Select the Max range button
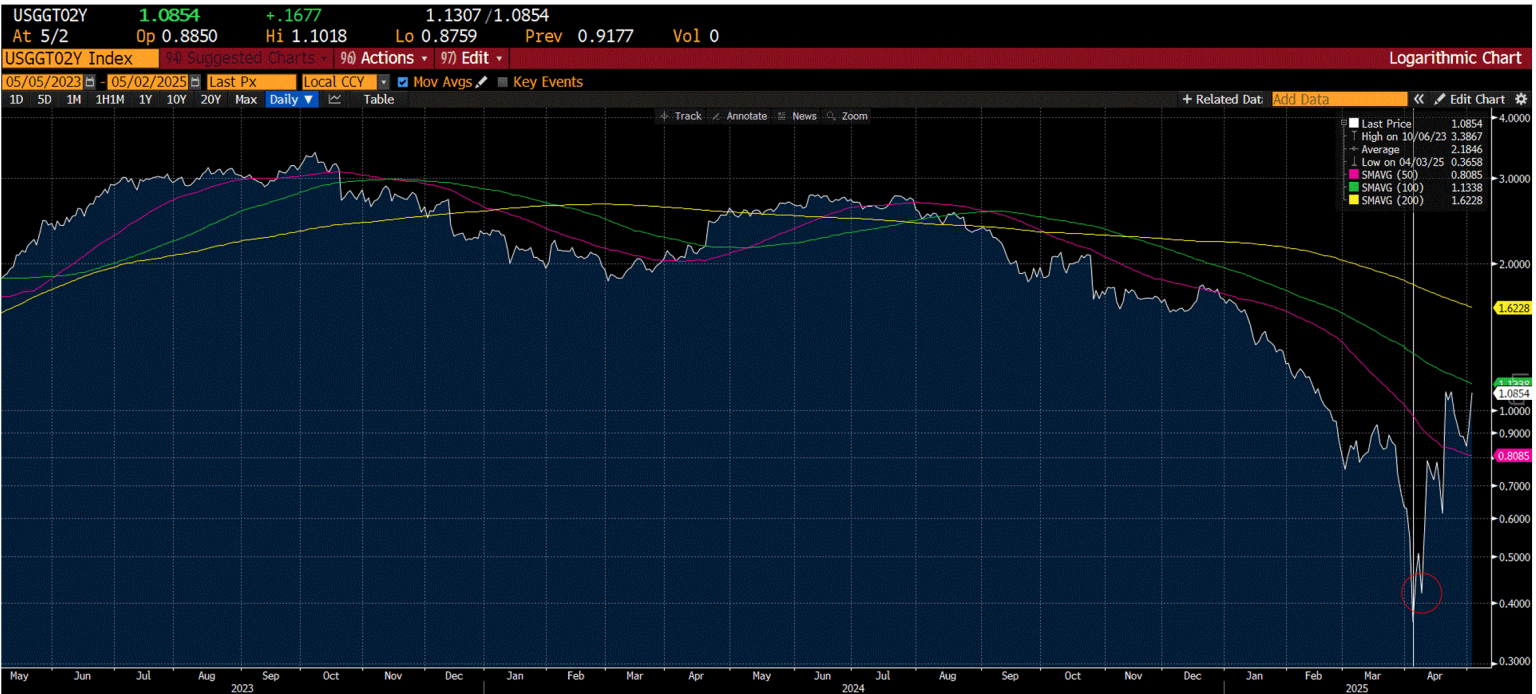The width and height of the screenshot is (1536, 694). (x=246, y=99)
